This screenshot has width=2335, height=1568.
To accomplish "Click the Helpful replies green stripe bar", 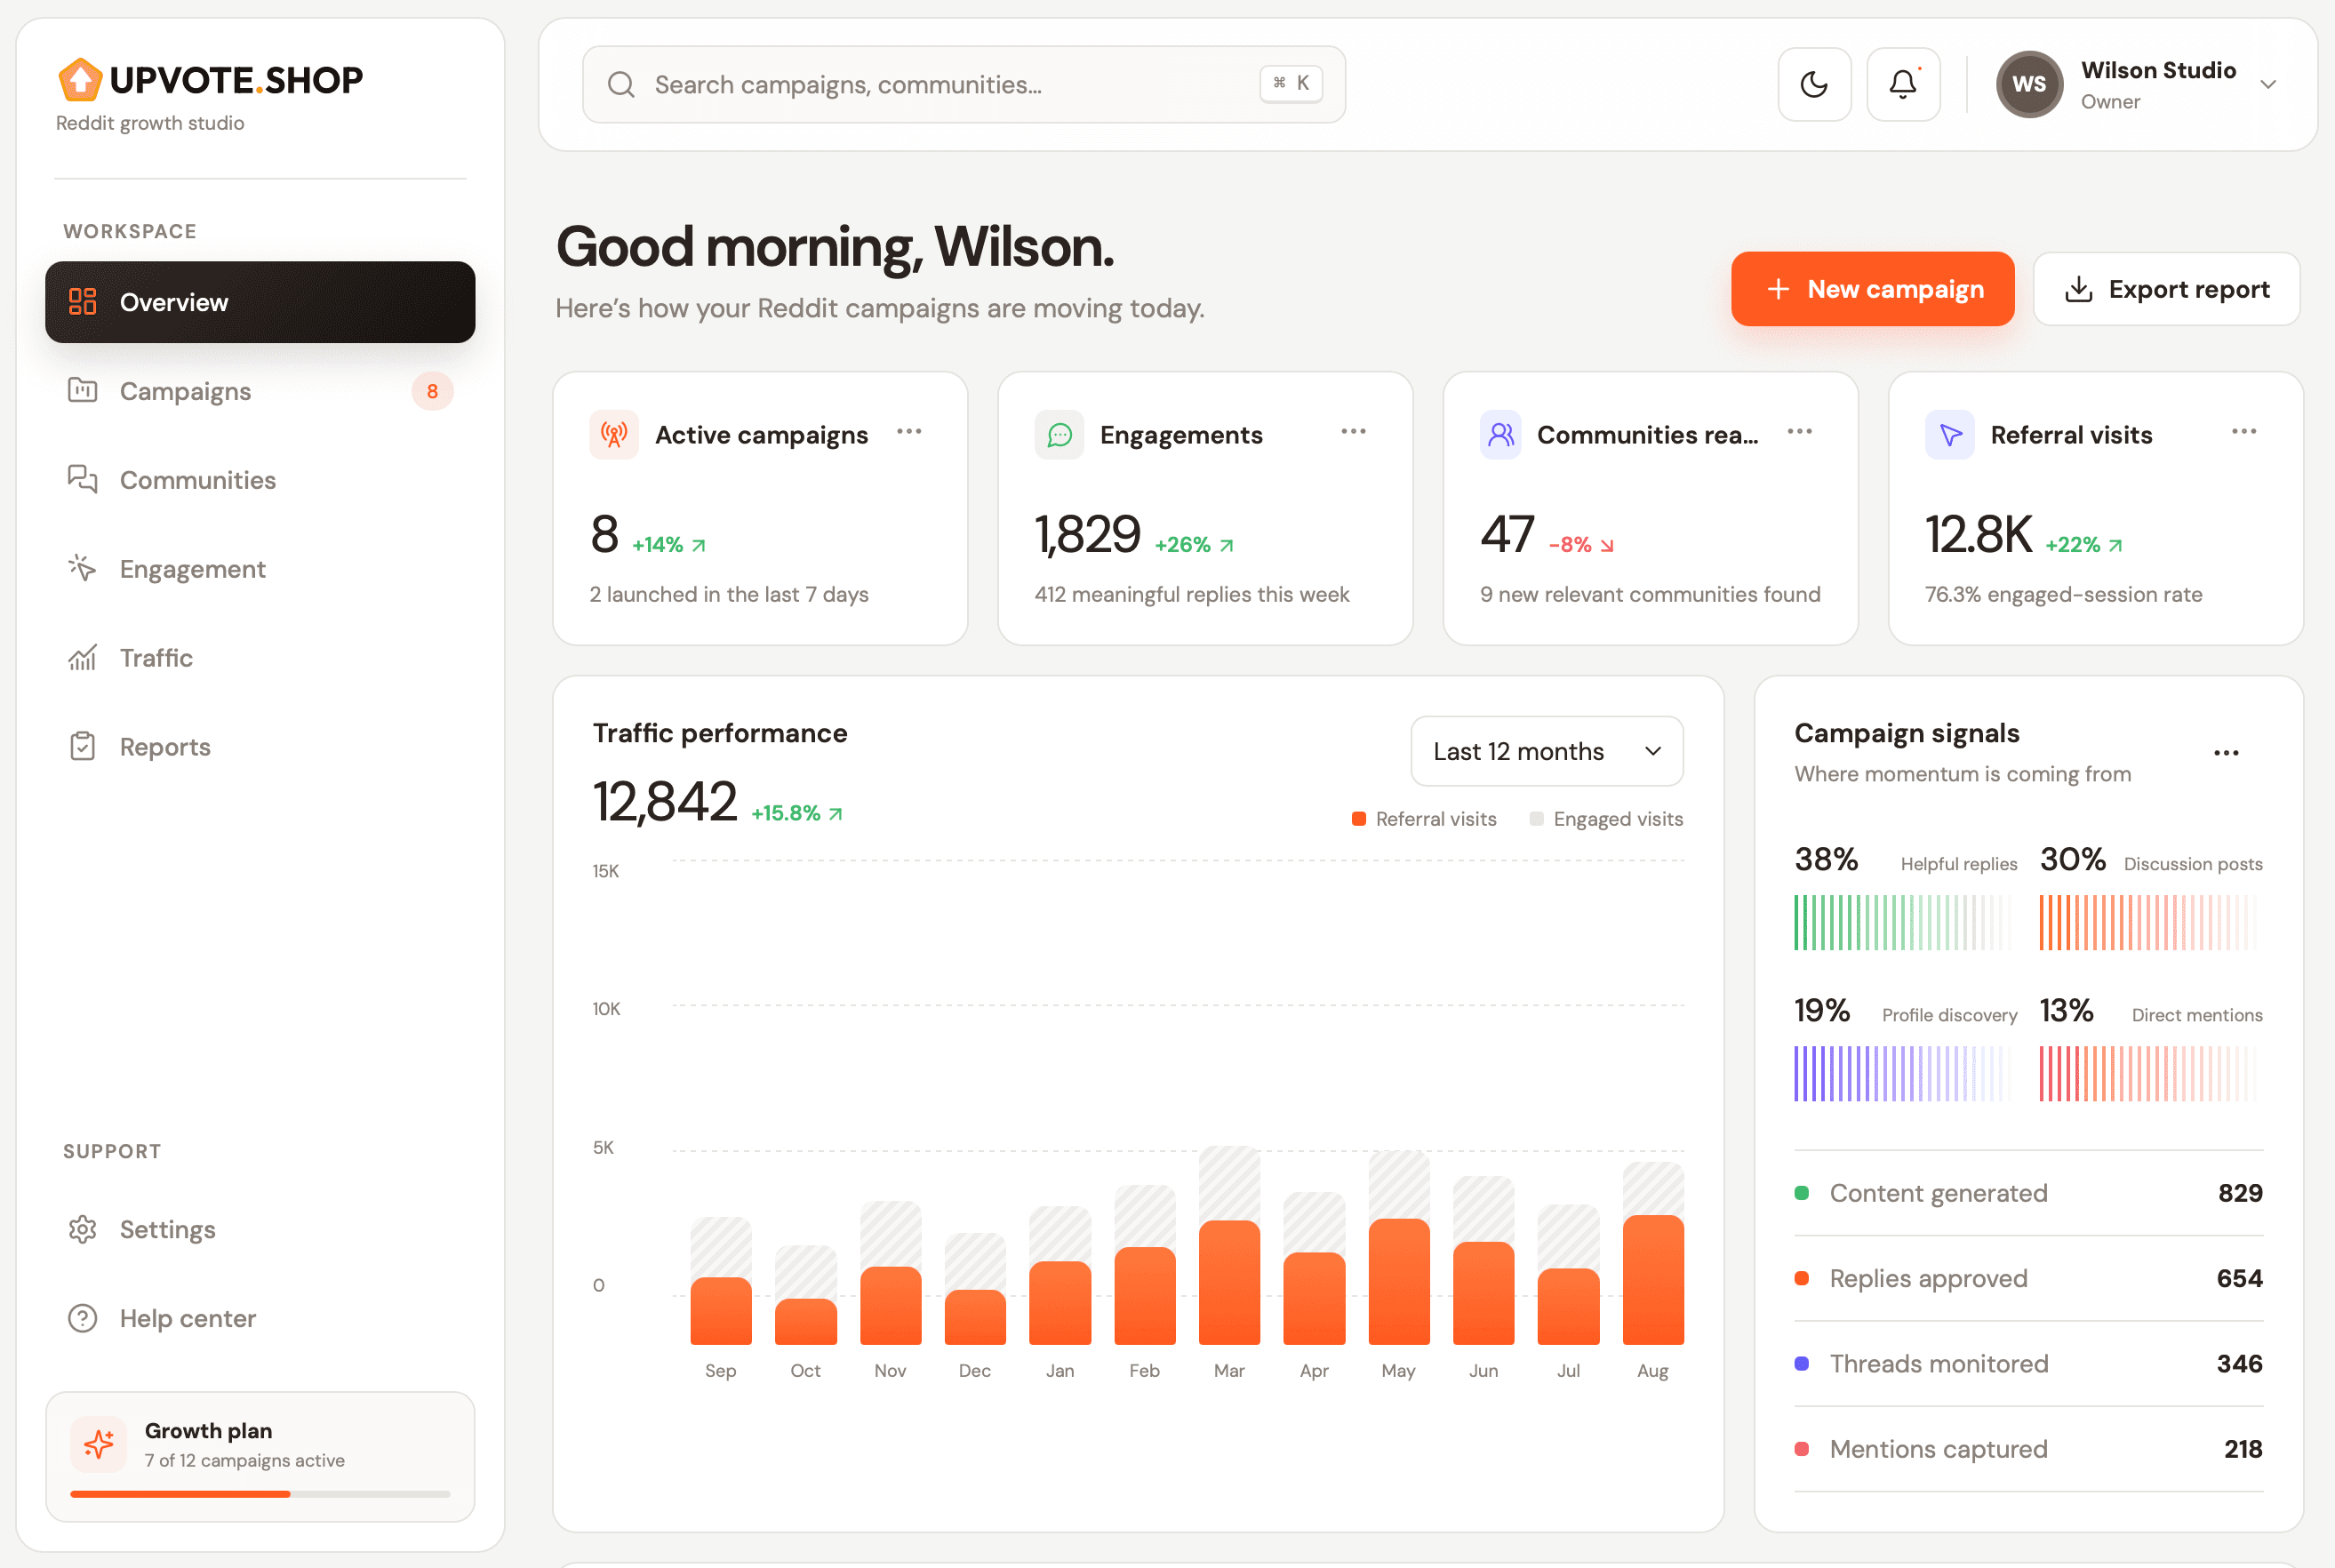I will 1904,922.
